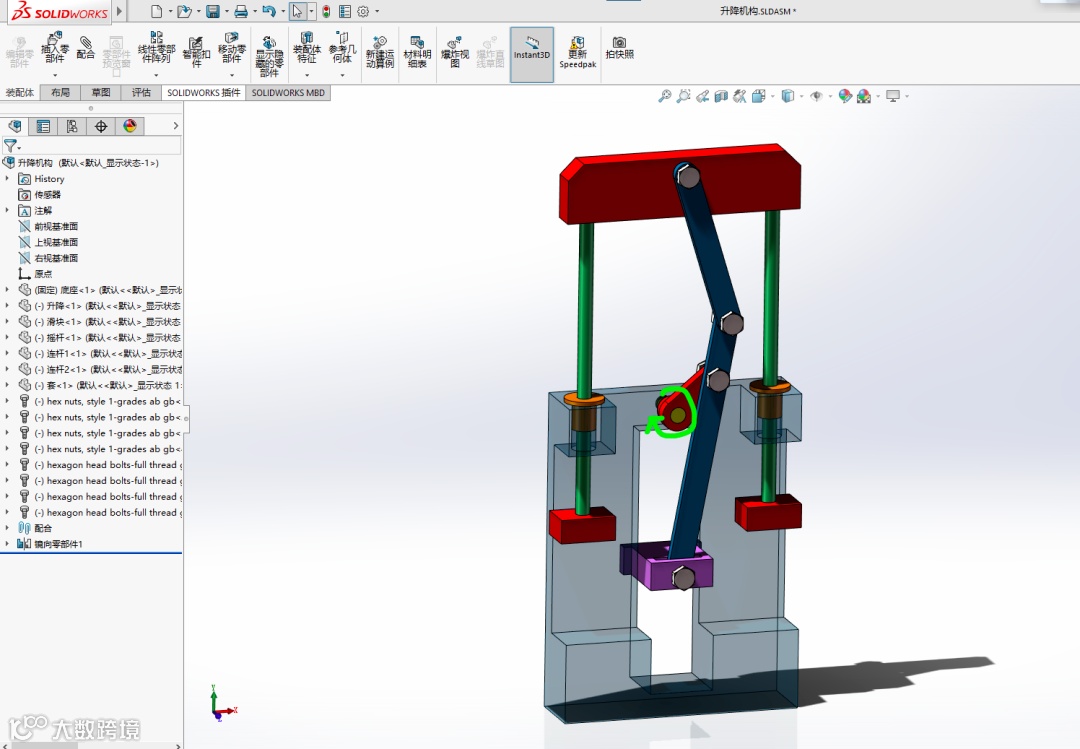Screen dimensions: 1080x749
Task: Click the 材料明细表 Bill of Materials tool
Action: point(417,51)
